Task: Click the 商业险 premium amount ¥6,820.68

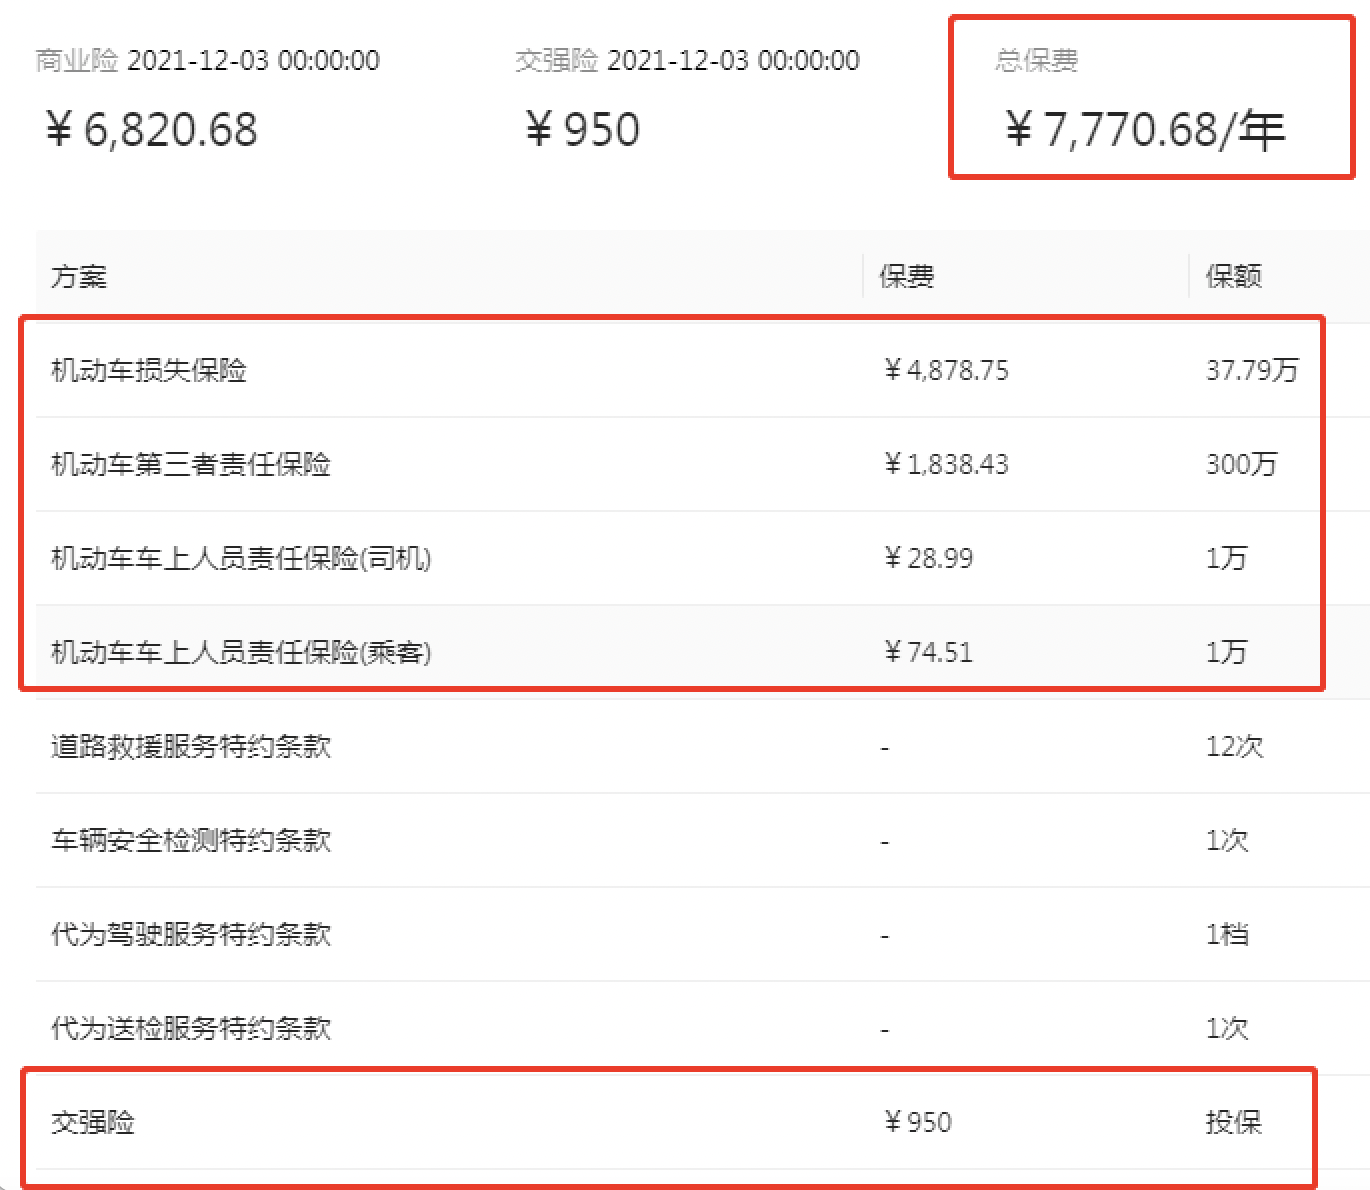Action: 151,131
